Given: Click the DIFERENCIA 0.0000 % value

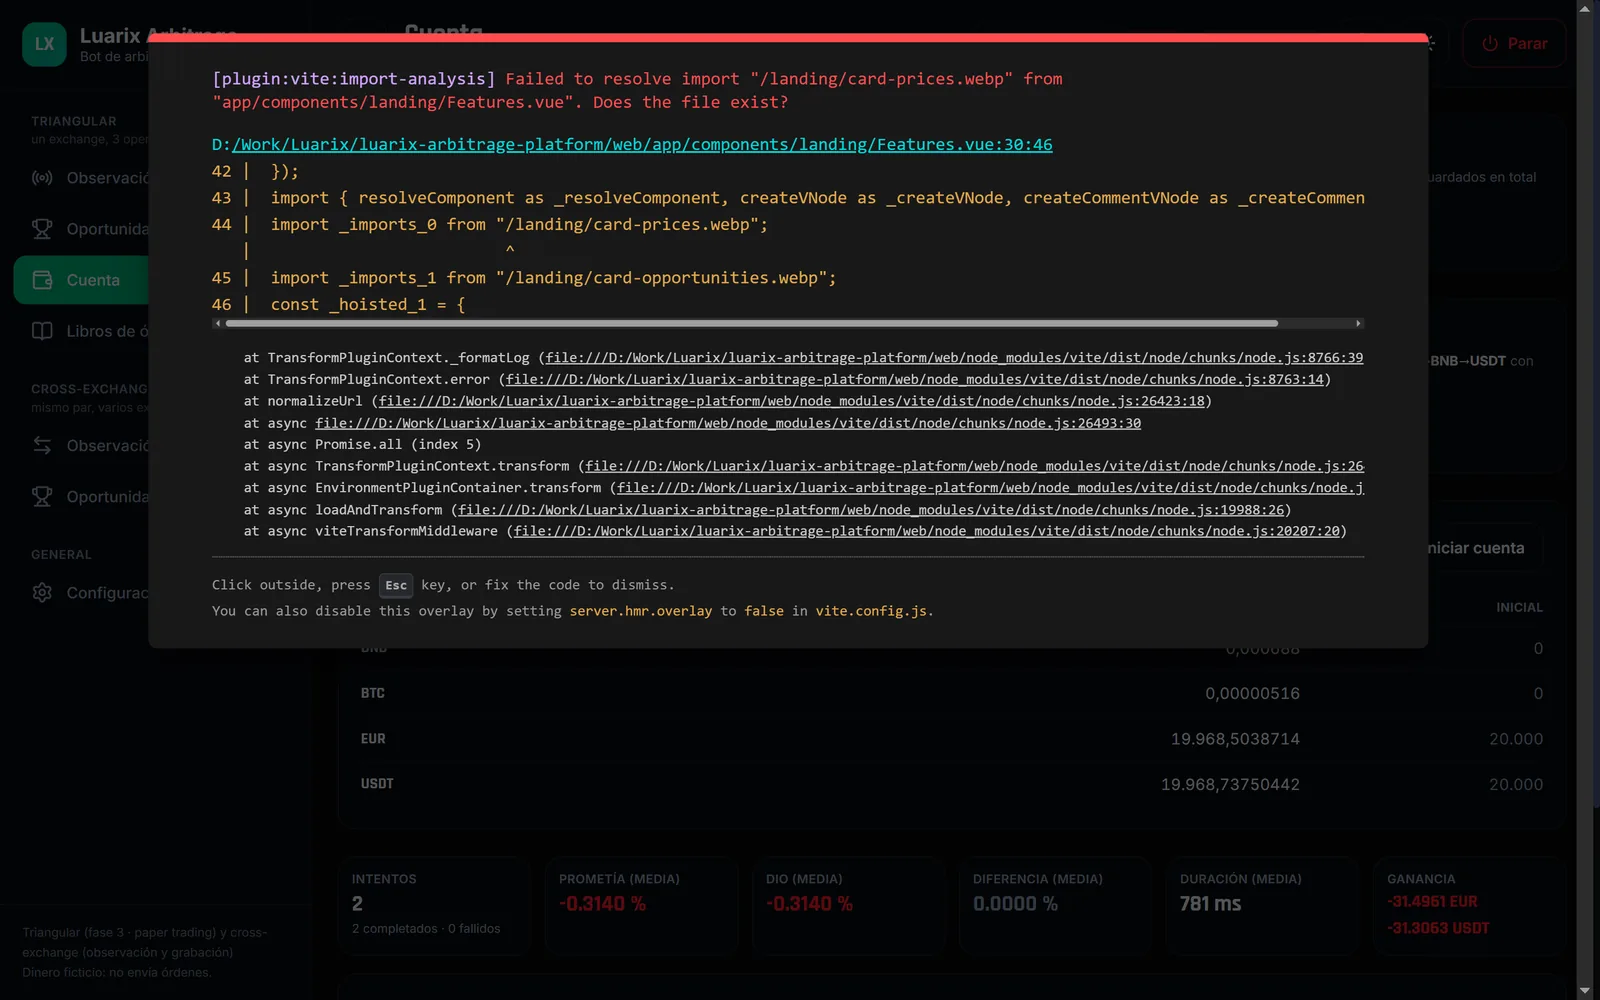Looking at the screenshot, I should pyautogui.click(x=1015, y=904).
